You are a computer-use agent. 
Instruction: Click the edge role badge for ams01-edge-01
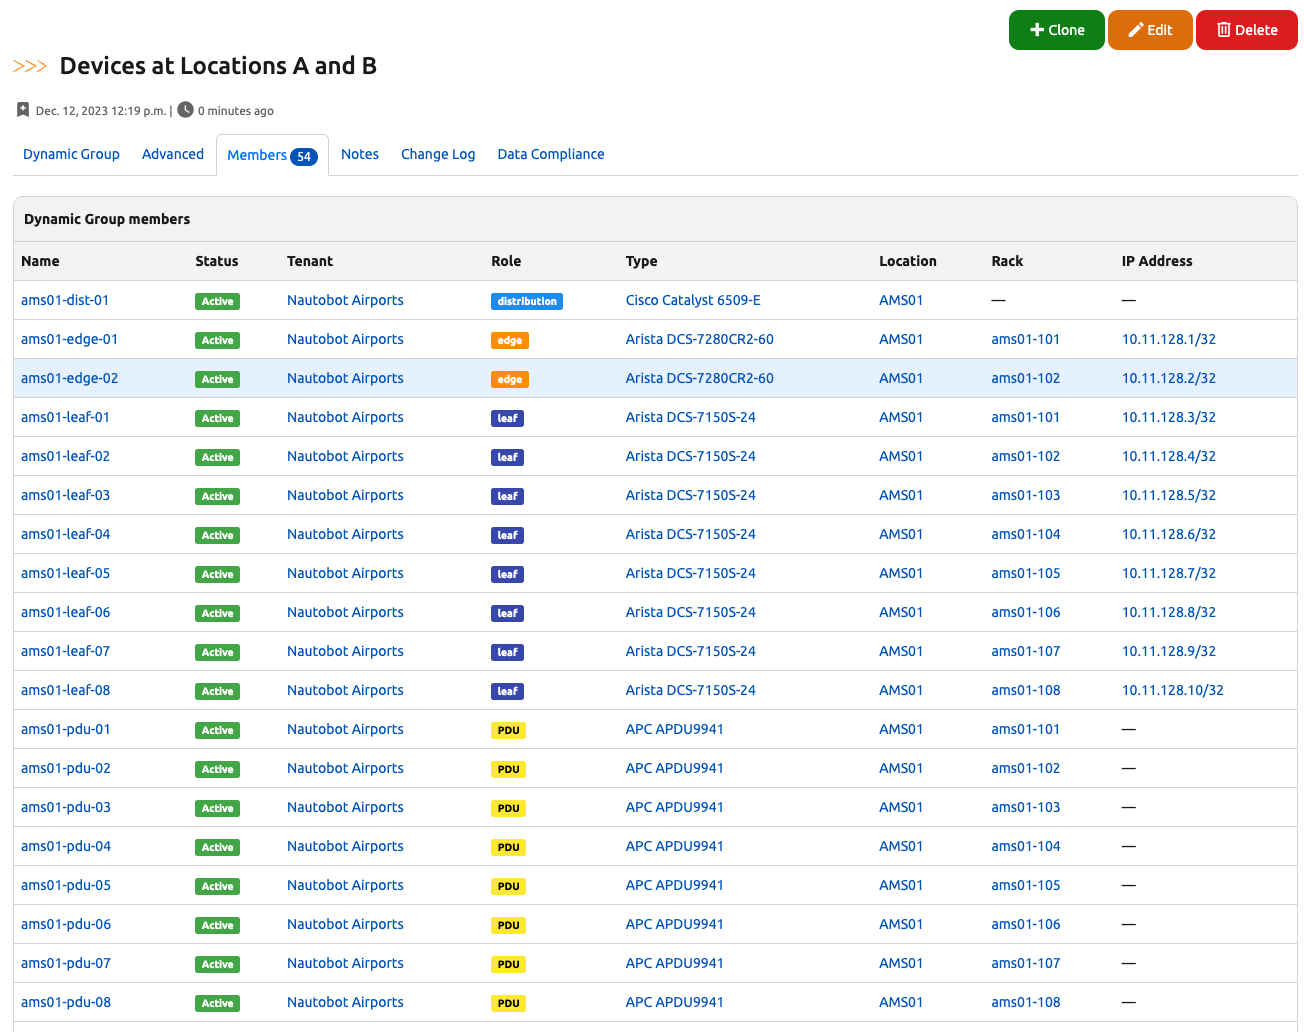pos(510,340)
